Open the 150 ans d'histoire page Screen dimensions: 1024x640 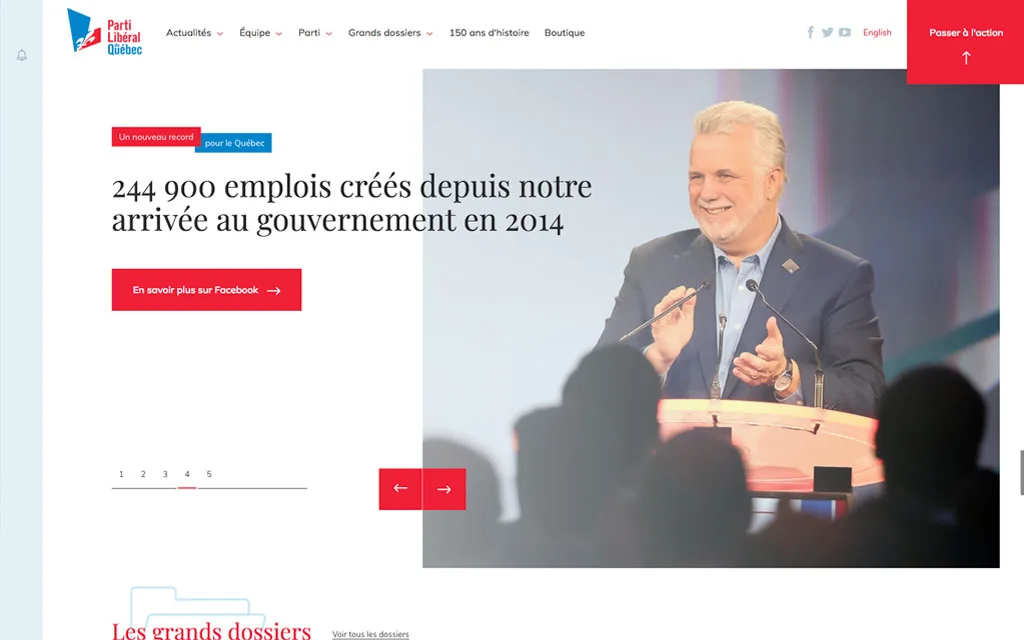pos(489,33)
